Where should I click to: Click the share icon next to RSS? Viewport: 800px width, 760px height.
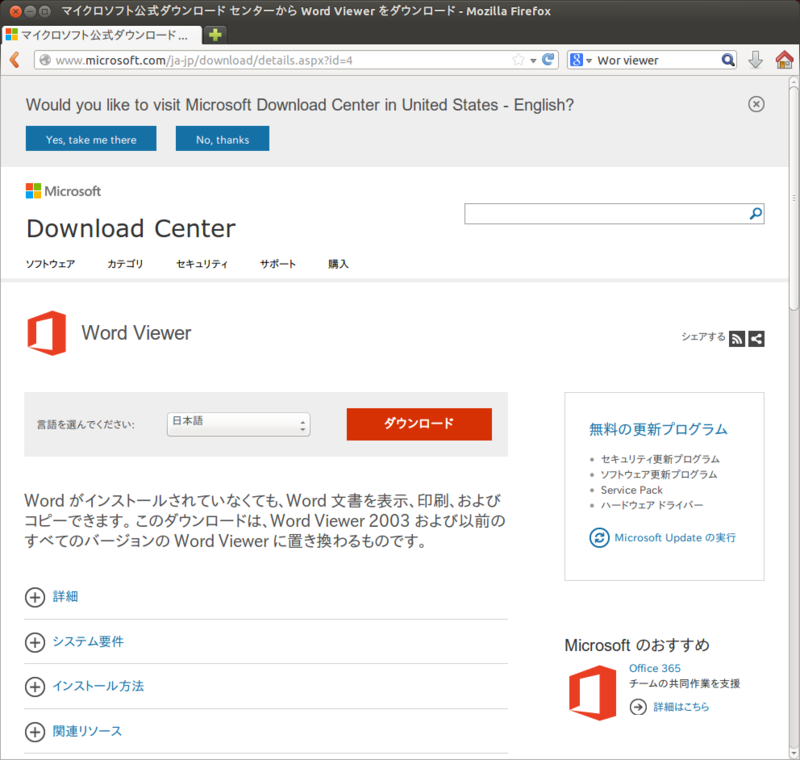coord(756,339)
